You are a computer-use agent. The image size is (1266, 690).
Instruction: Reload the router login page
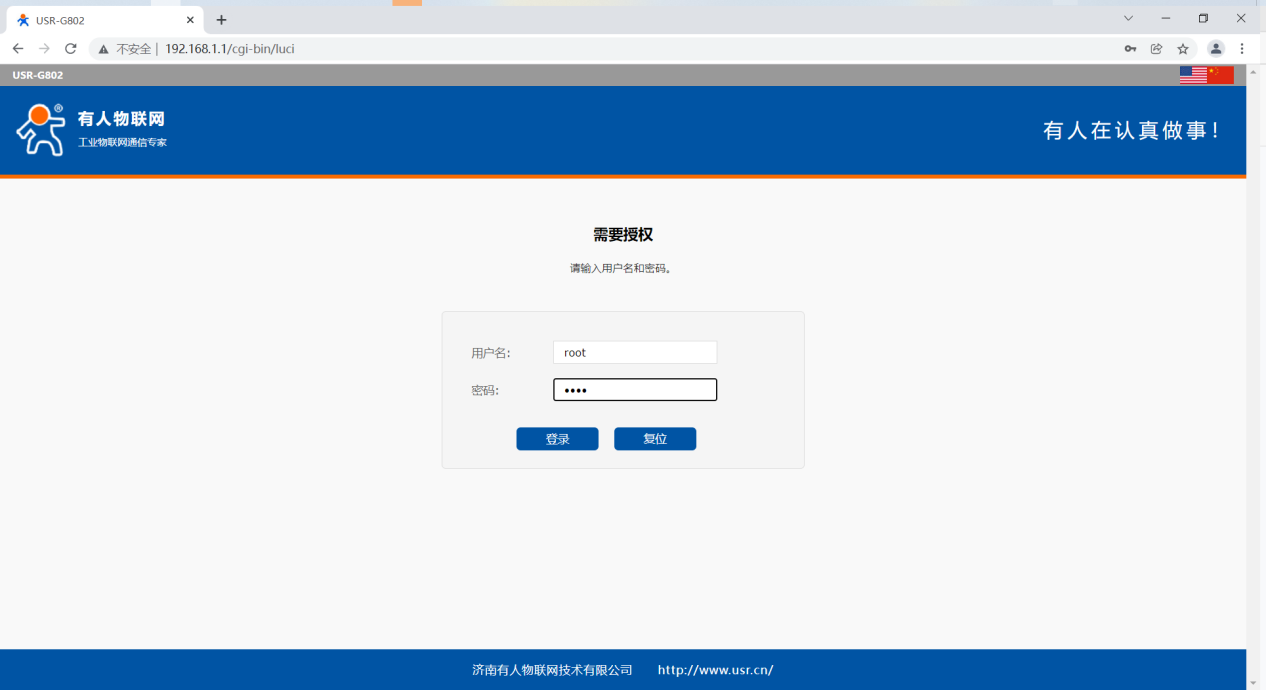[71, 49]
